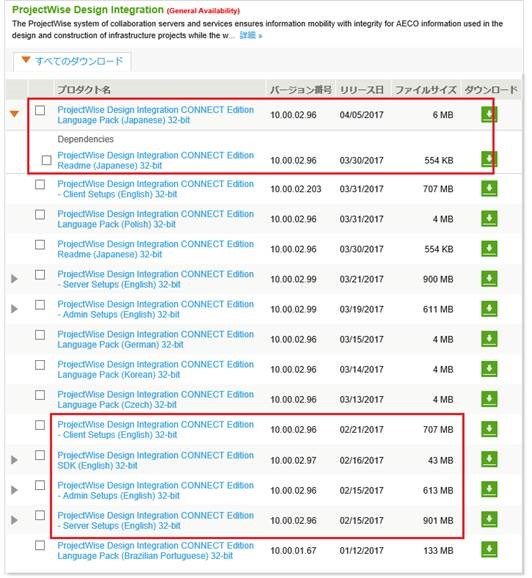Screen dimensions: 532x578
Task: Open SDK (English) 32-bit product link
Action: 156,460
